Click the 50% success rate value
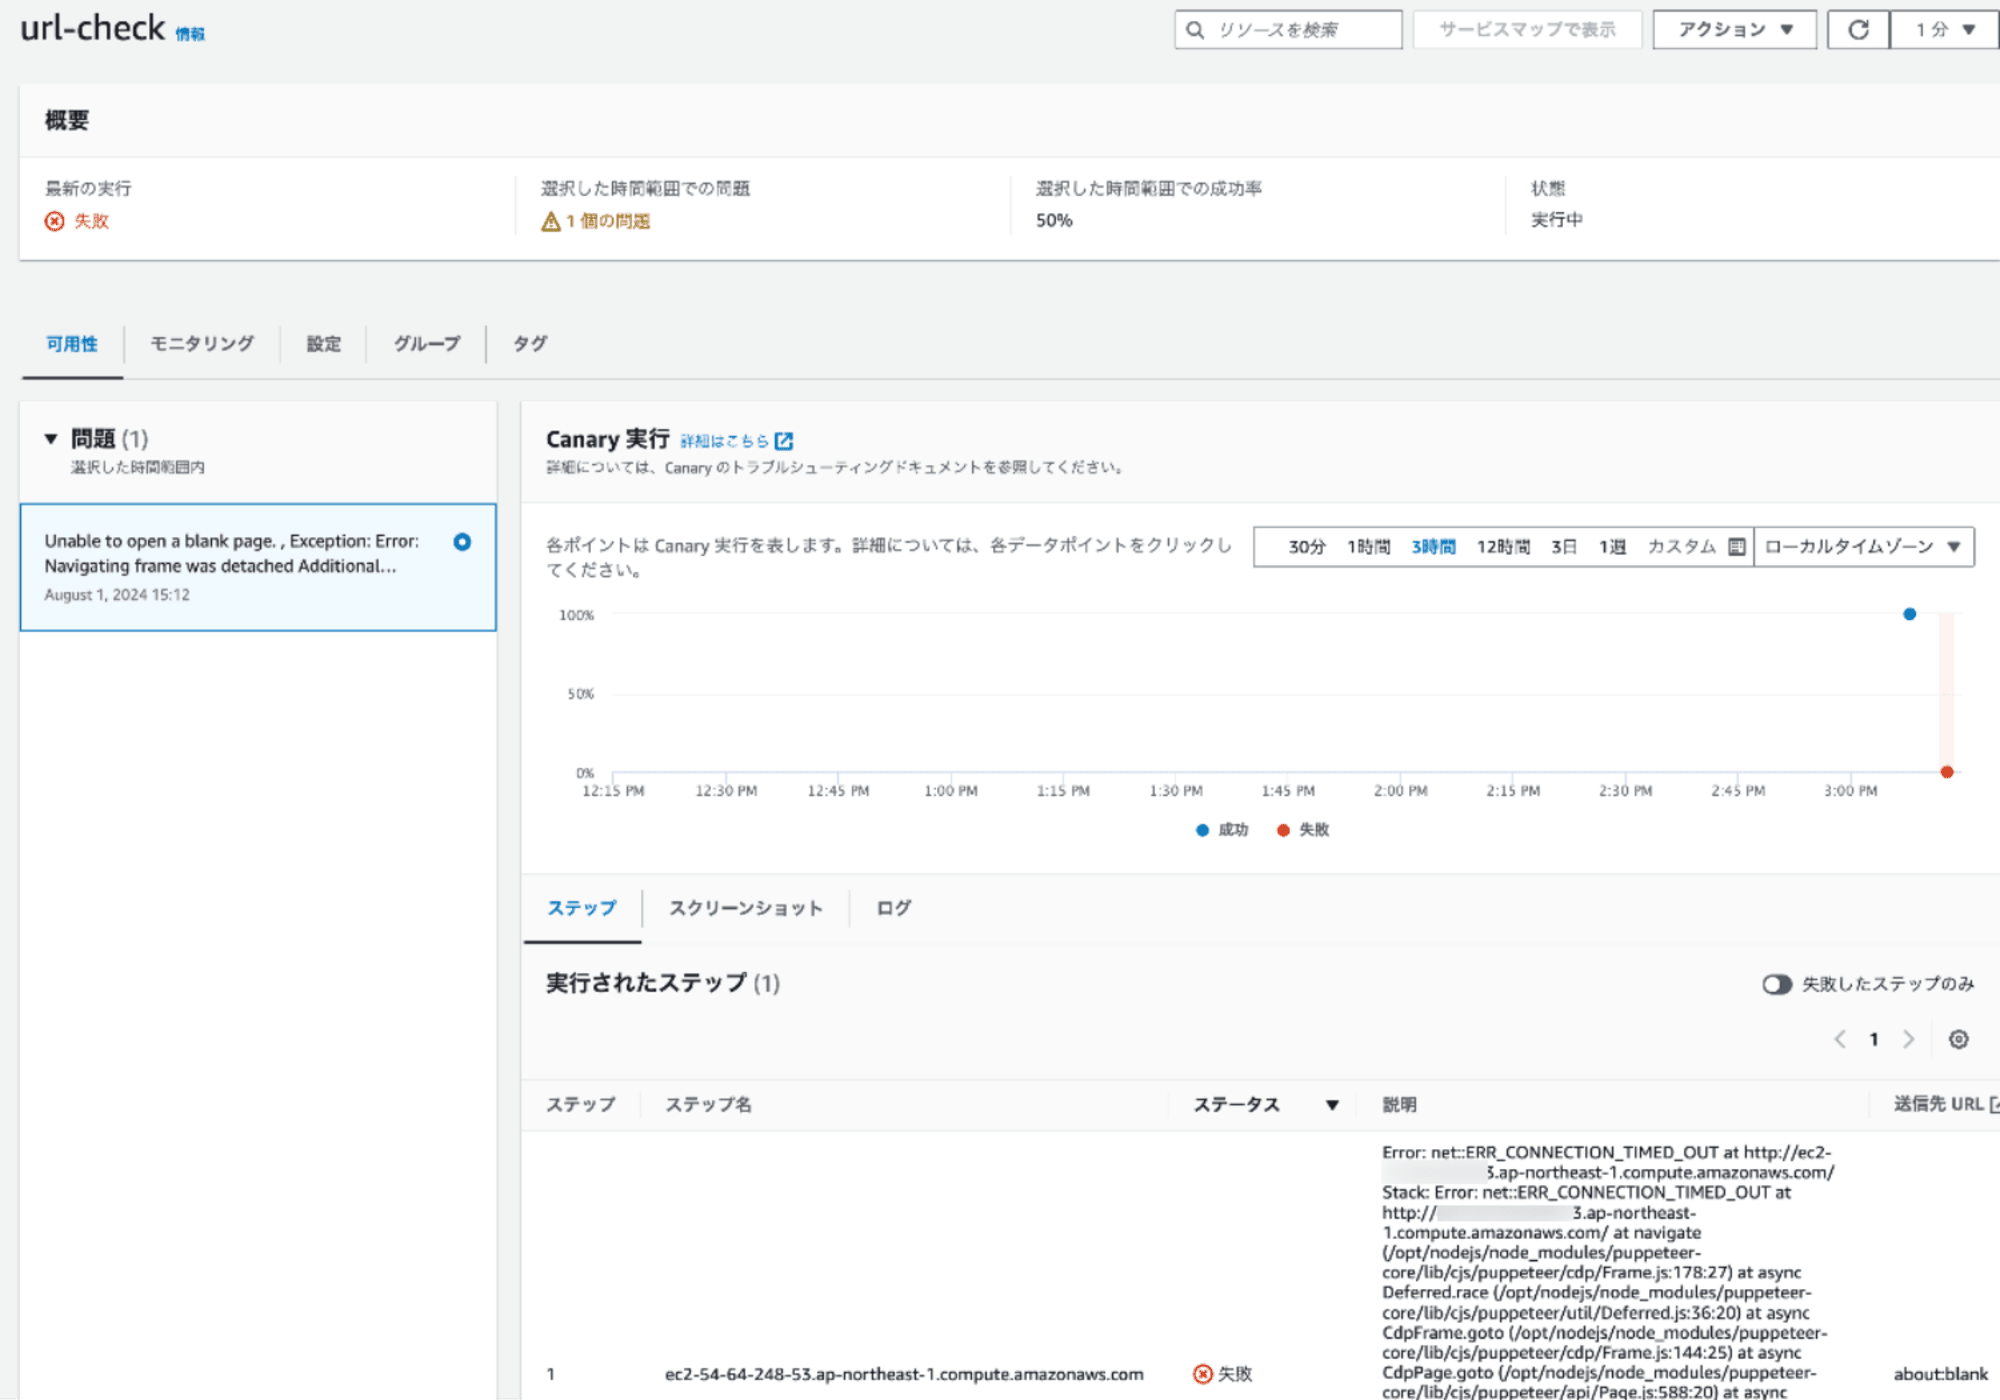The width and height of the screenshot is (2000, 1400). 1054,220
